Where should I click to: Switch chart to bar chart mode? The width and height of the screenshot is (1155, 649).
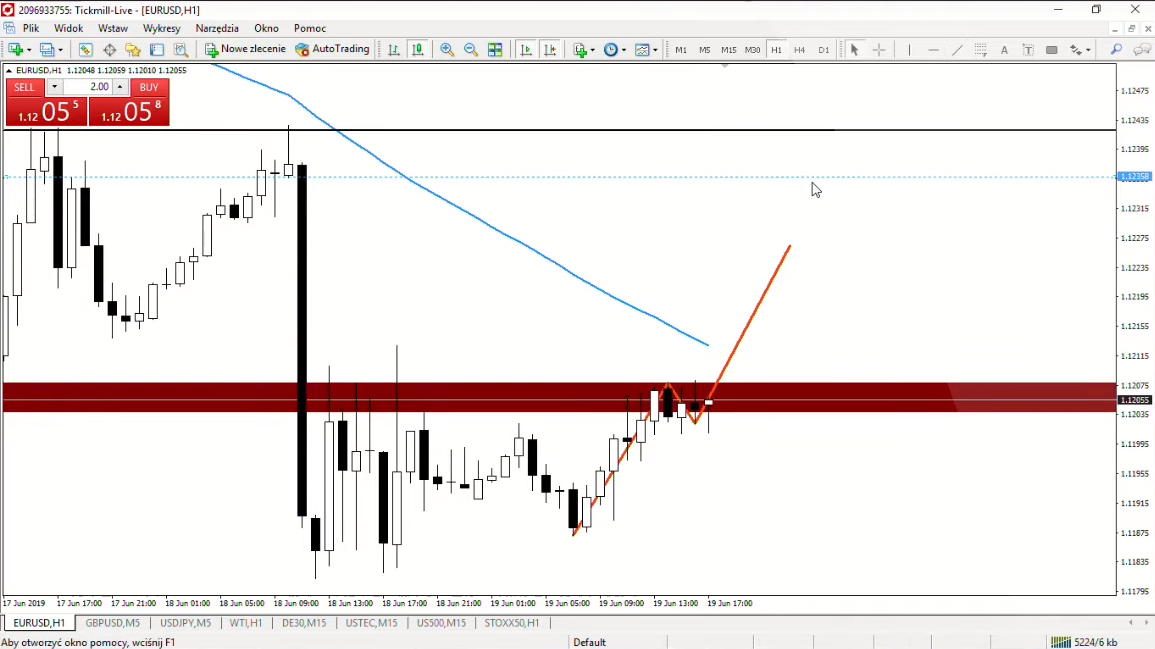click(x=394, y=49)
